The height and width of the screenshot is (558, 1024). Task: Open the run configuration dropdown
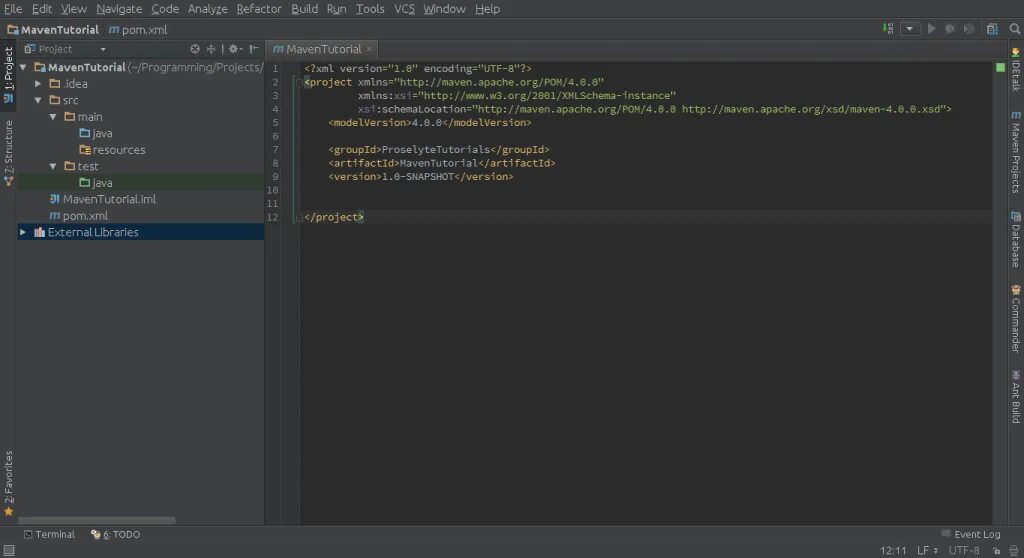tap(910, 29)
